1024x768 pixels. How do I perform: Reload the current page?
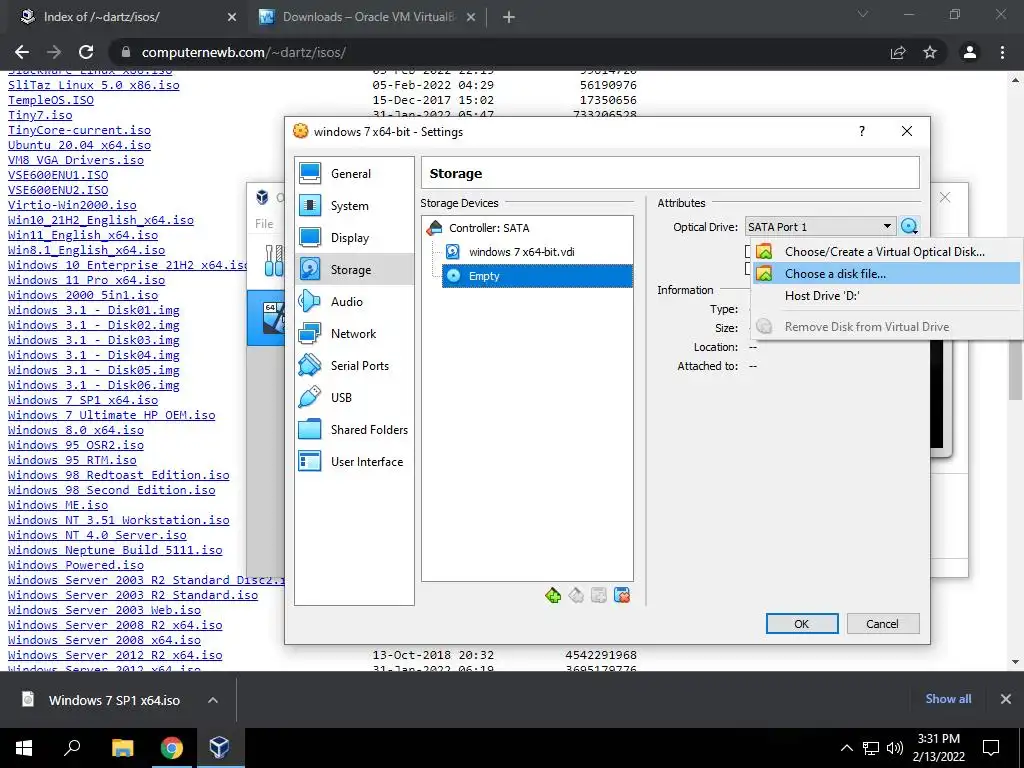pos(86,52)
